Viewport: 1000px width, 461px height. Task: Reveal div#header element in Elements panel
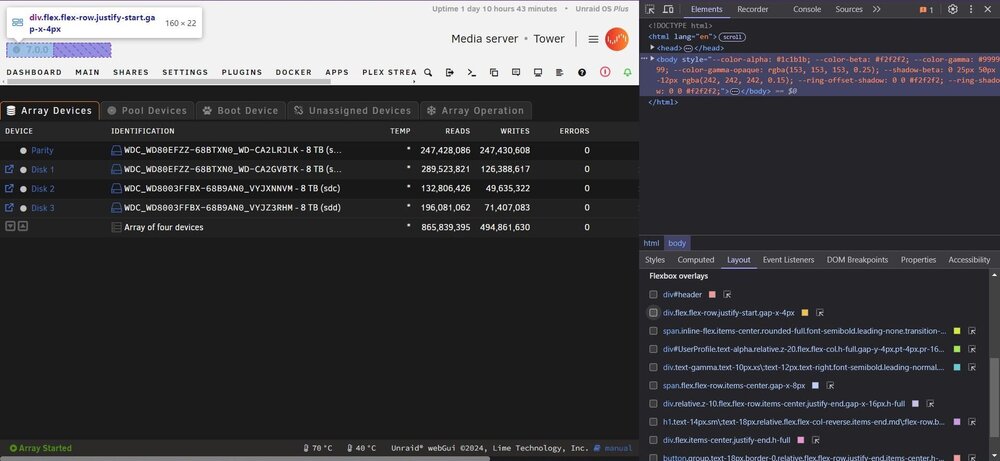727,295
